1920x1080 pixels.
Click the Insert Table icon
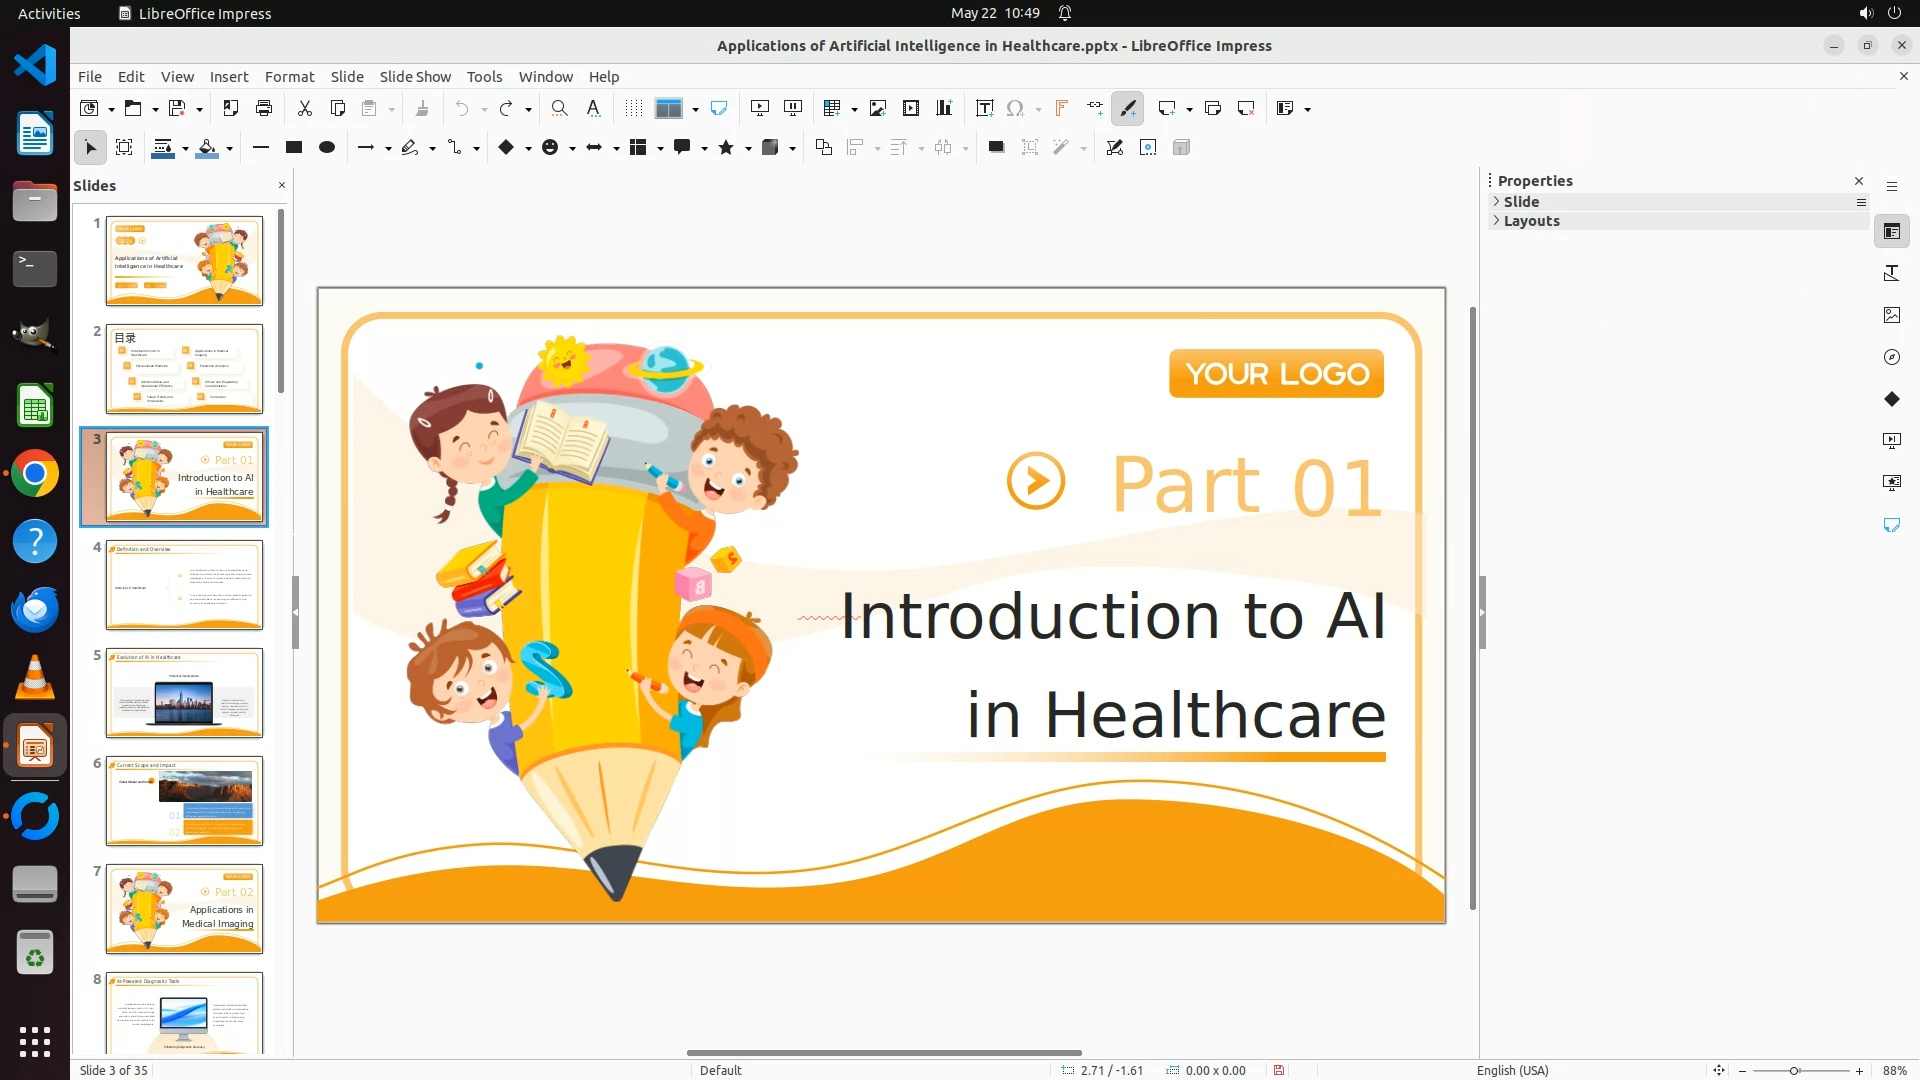pyautogui.click(x=831, y=108)
